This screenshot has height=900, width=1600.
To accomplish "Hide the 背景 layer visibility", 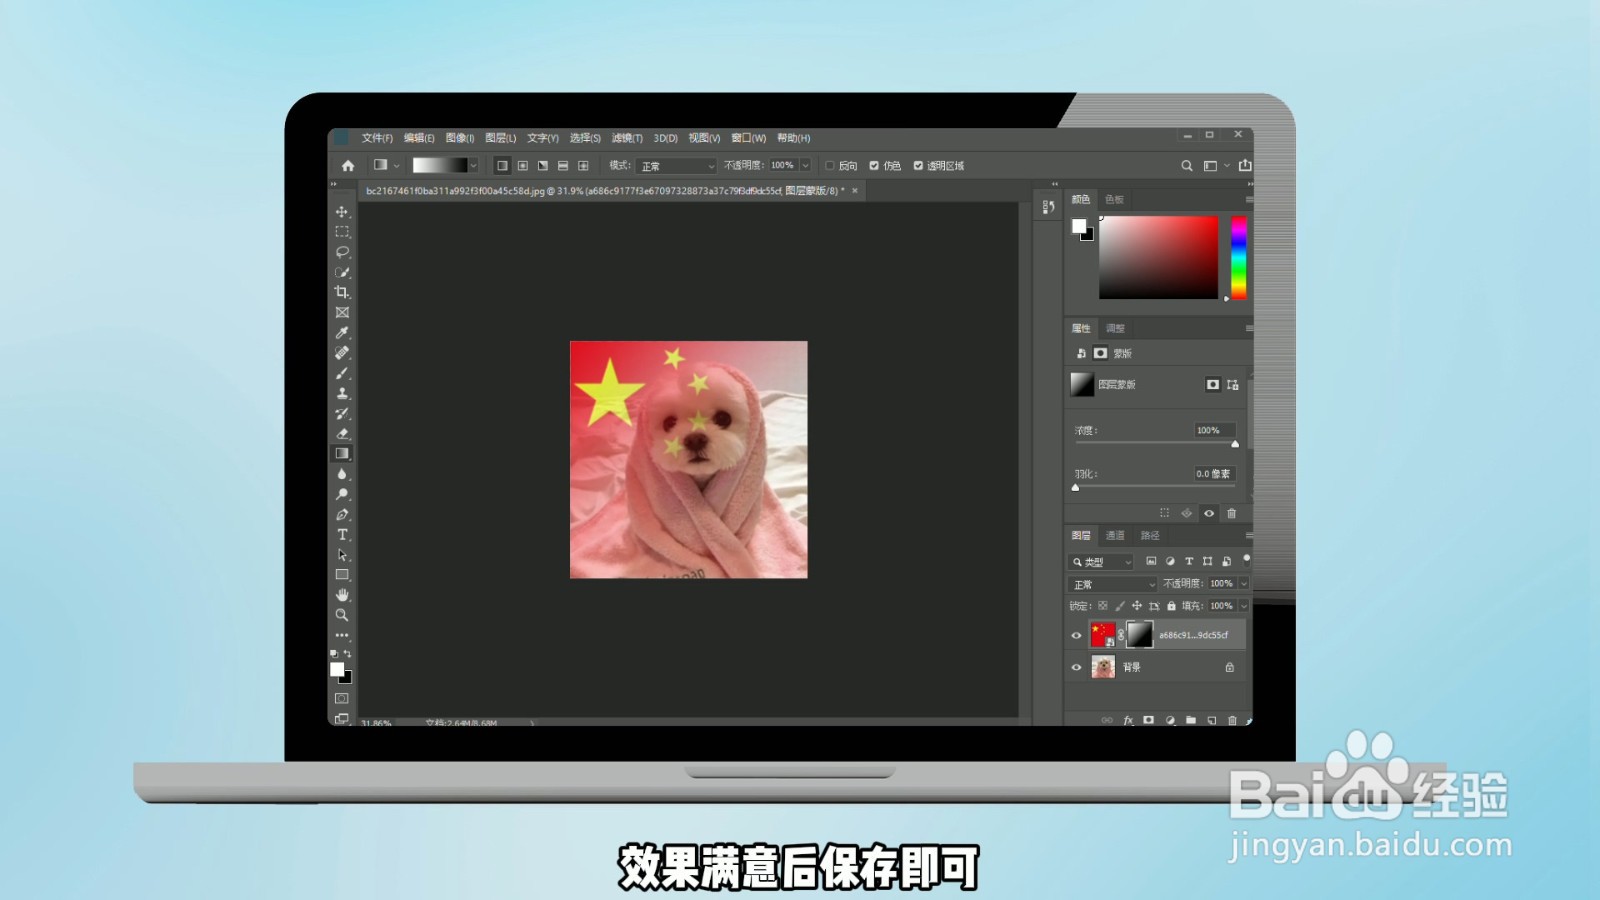I will (x=1077, y=667).
